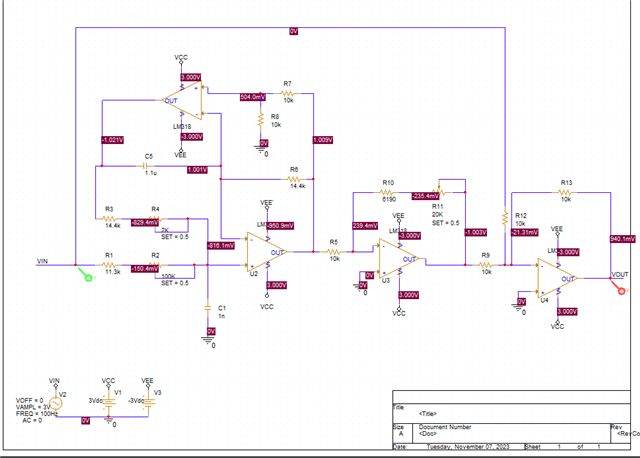Viewport: 640px width, 458px height.
Task: Click the date Tuesday, November 07, 2023
Action: pos(468,447)
